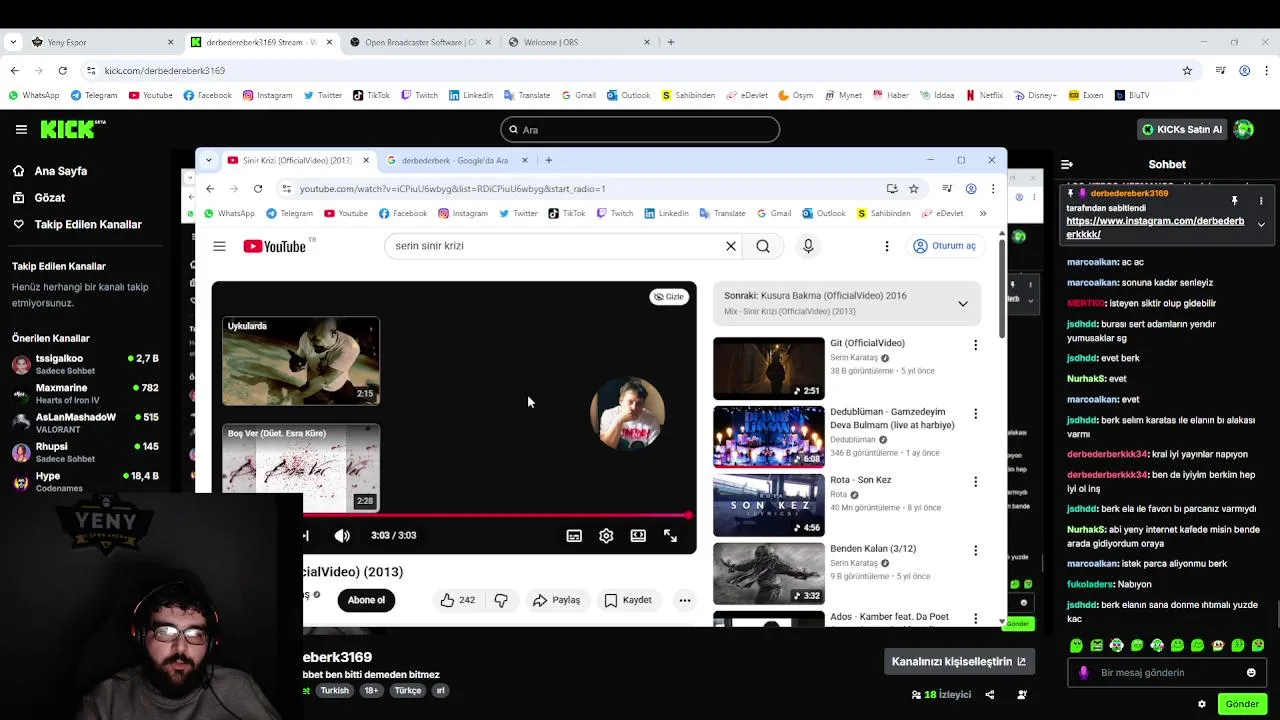This screenshot has width=1280, height=720.
Task: Expand bookmarks overflow in YouTube window
Action: click(x=983, y=213)
